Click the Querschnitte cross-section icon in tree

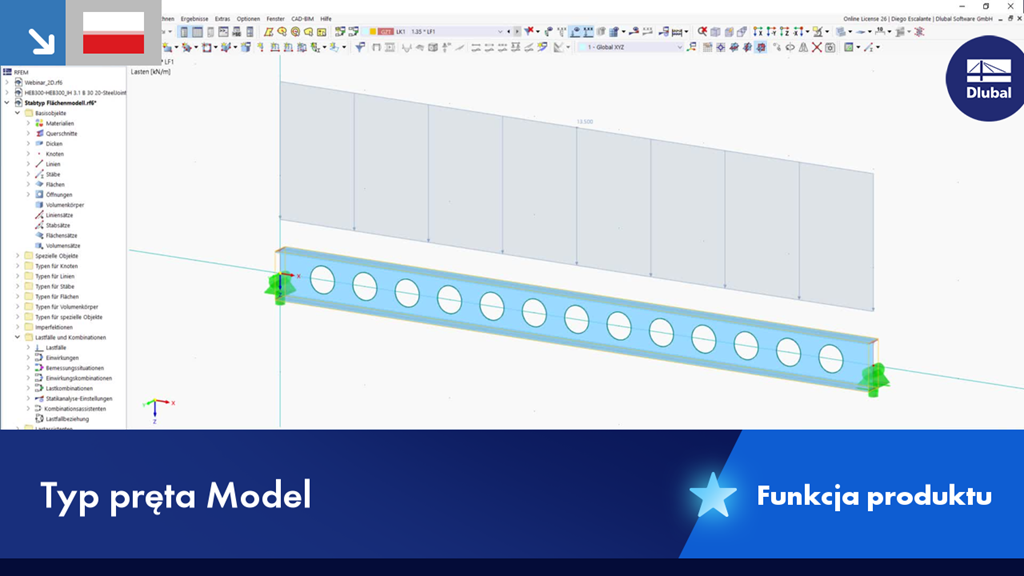tap(39, 133)
